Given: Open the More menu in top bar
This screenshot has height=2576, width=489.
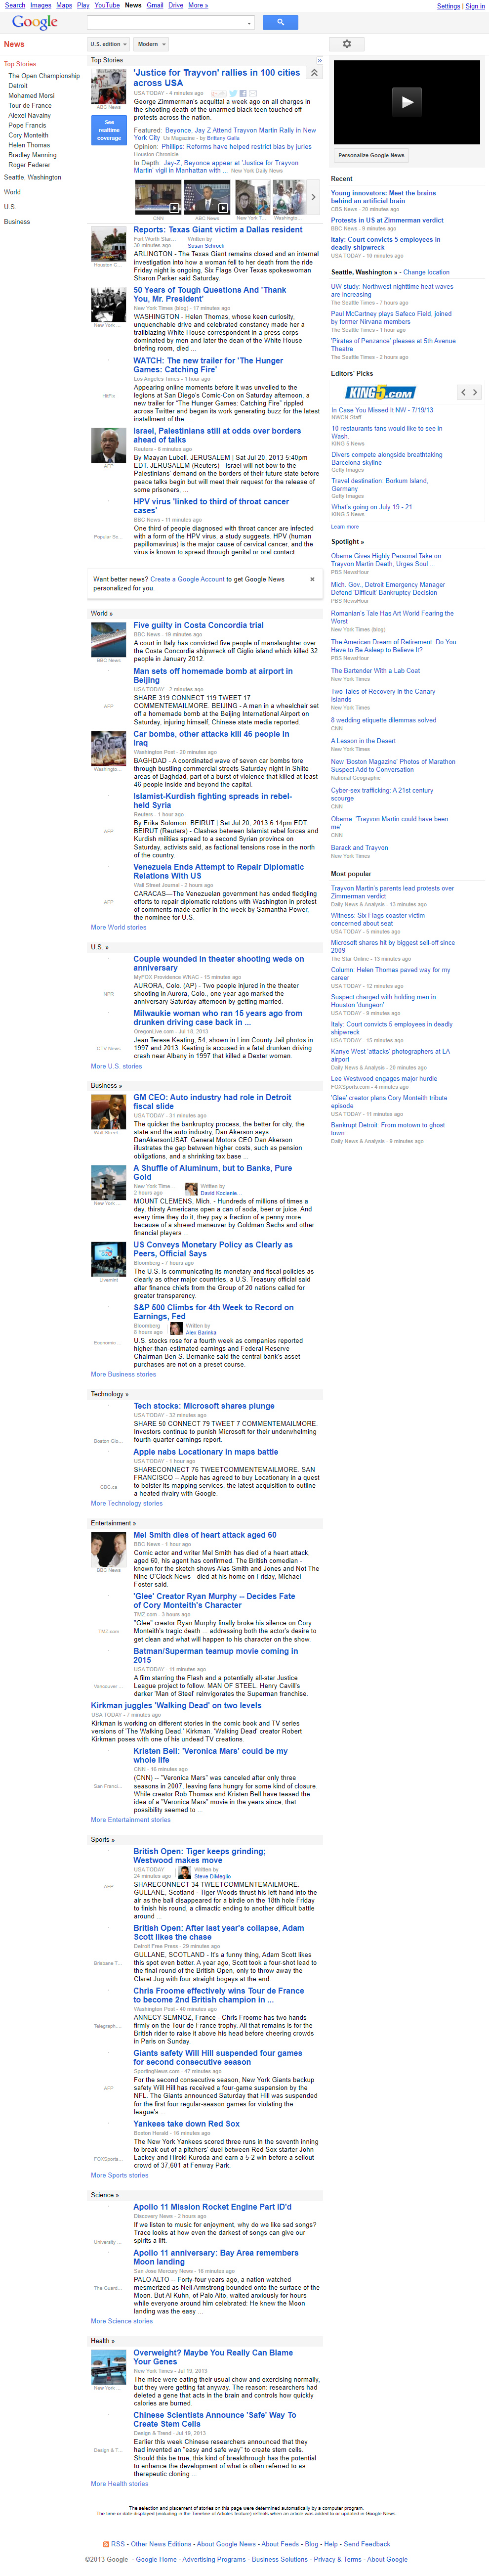Looking at the screenshot, I should click(198, 5).
